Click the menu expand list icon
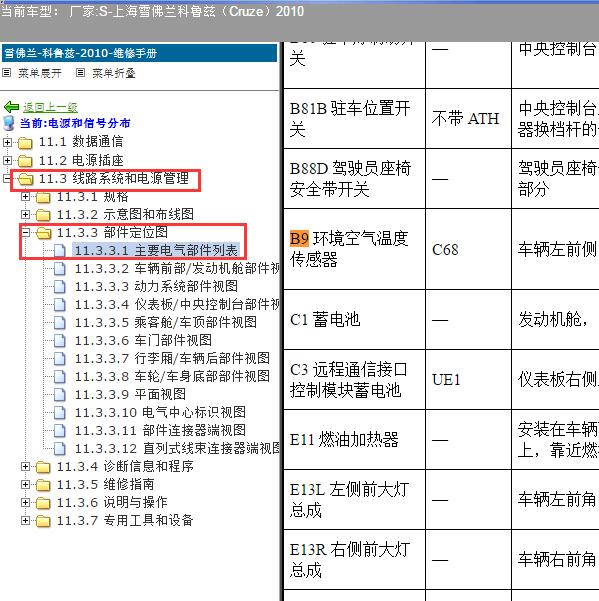This screenshot has height=601, width=599. 7,72
